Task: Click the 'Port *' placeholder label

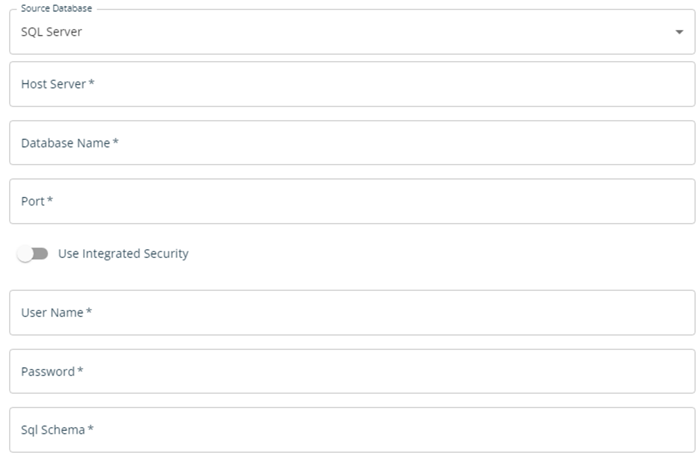Action: (x=37, y=201)
